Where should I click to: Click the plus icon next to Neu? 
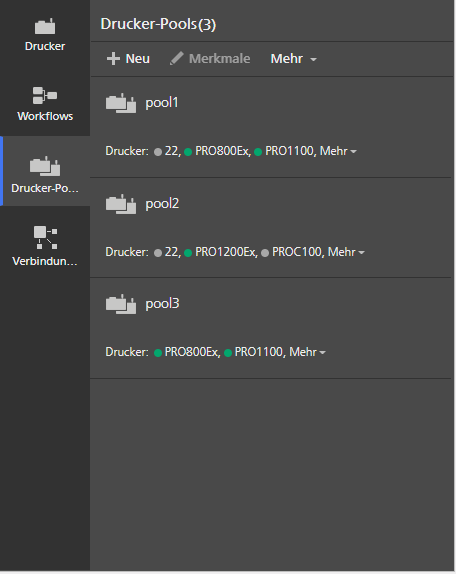pos(113,59)
